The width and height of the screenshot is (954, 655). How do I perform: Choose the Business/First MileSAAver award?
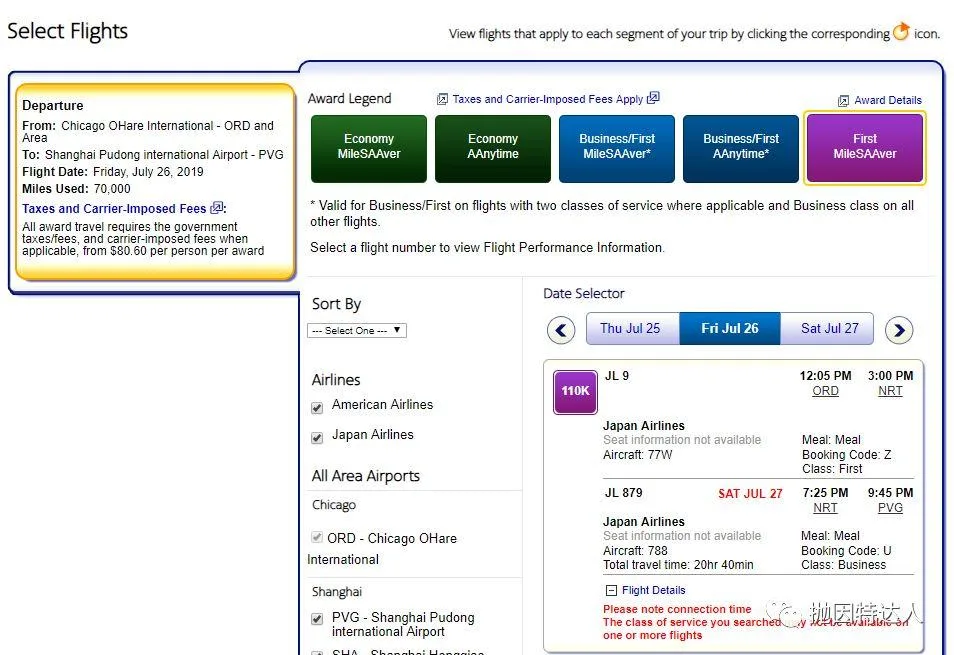[617, 148]
